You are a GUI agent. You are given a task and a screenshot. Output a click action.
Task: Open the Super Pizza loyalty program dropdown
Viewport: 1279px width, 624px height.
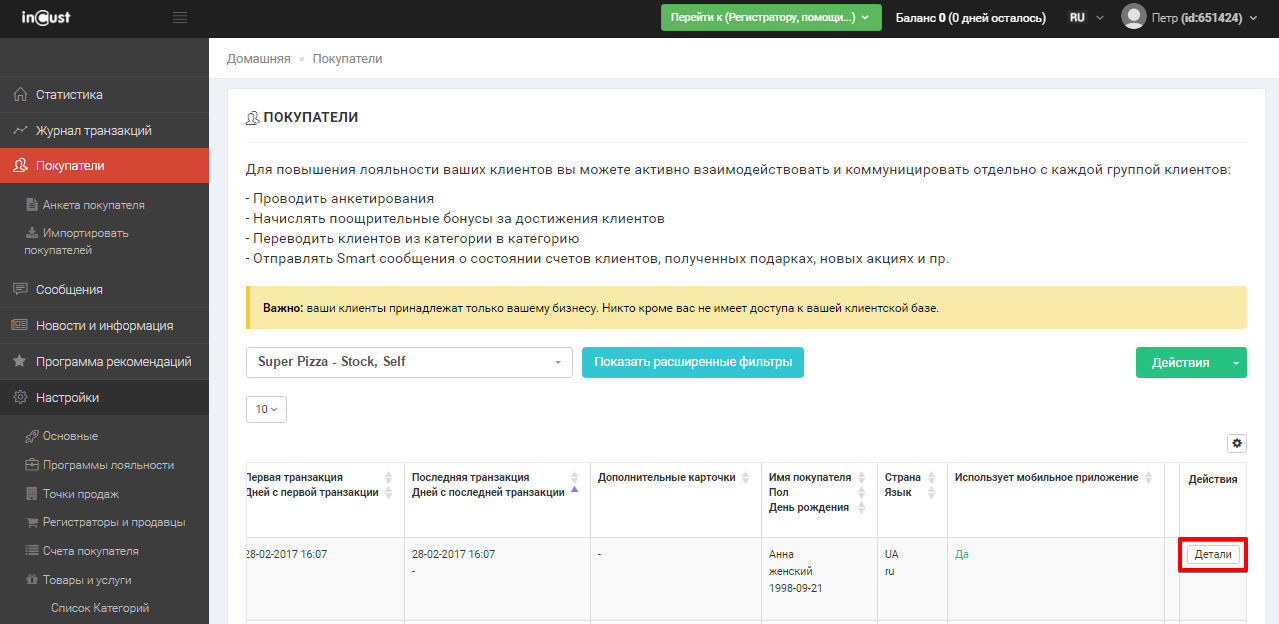(x=409, y=362)
